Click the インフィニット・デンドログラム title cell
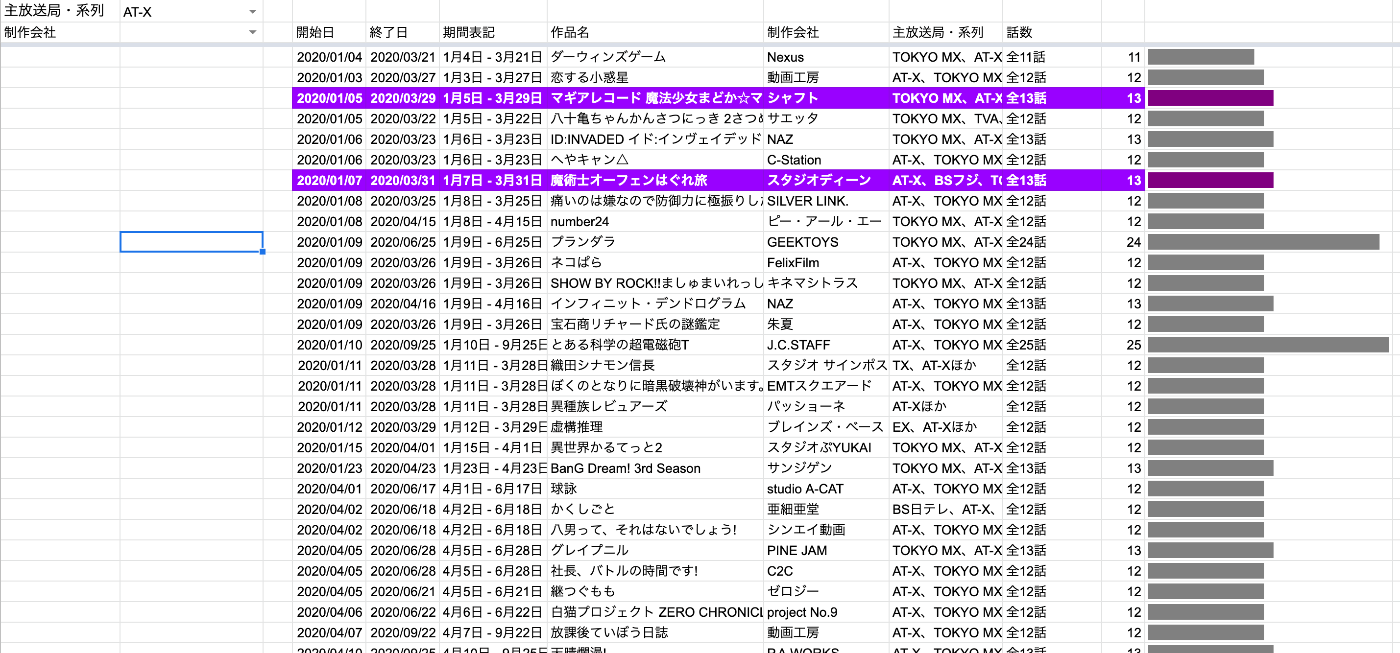Viewport: 1400px width, 653px height. (x=655, y=303)
